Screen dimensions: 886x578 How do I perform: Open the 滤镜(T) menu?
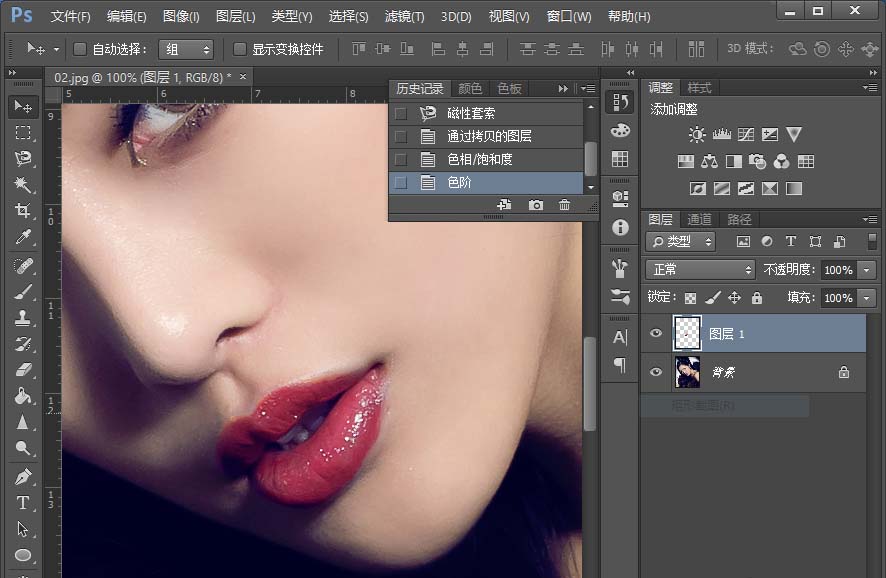[404, 17]
